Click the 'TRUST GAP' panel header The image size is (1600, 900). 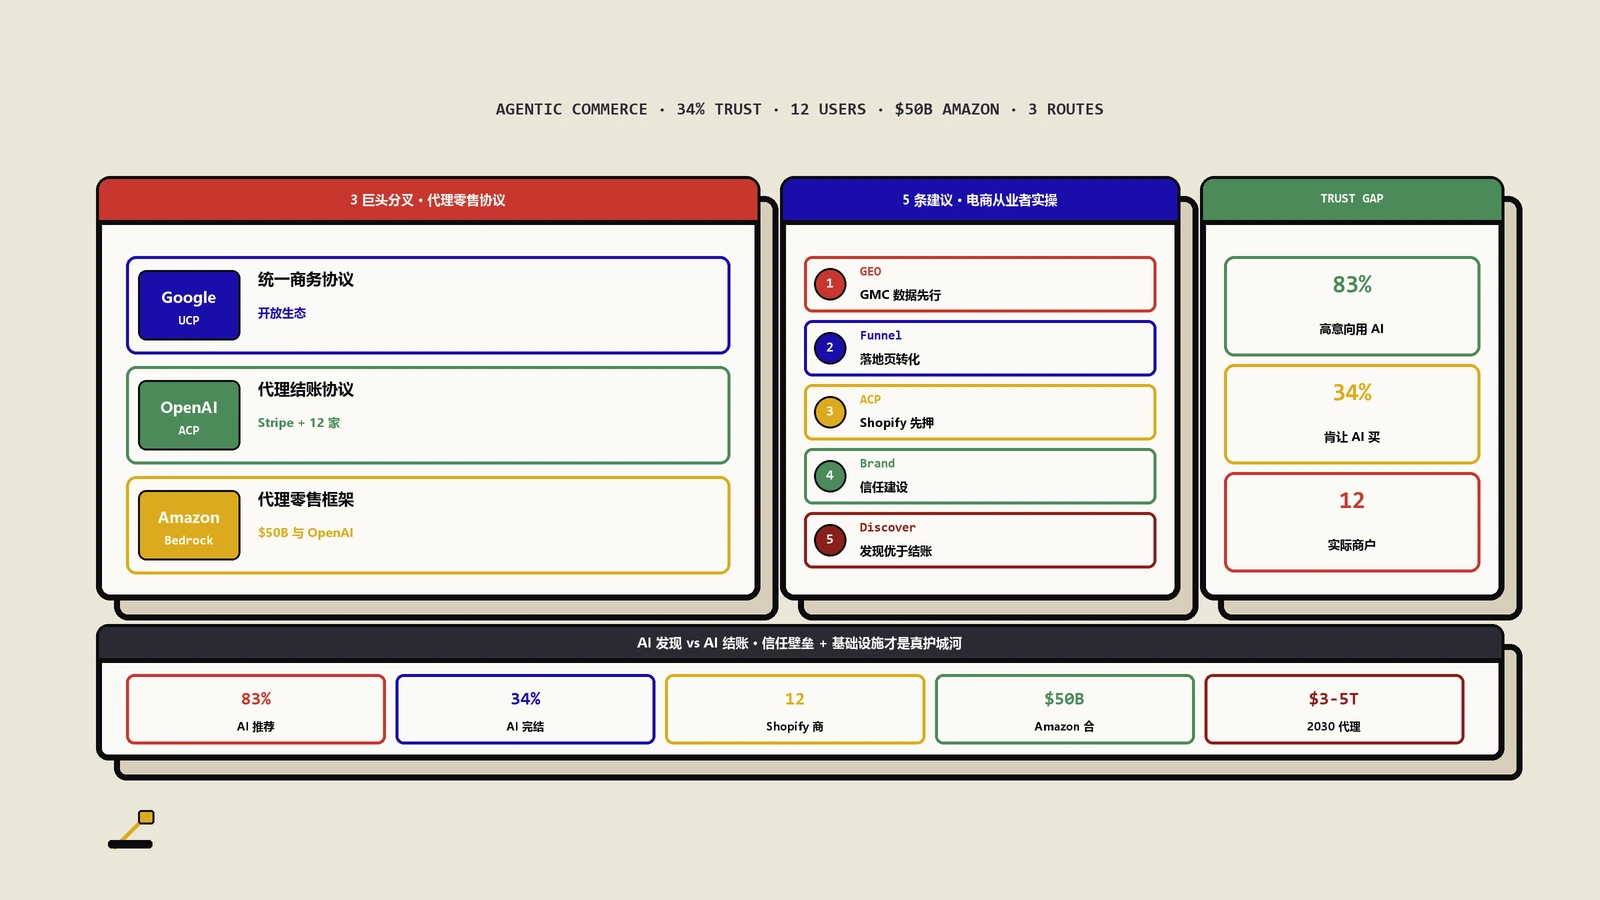point(1352,199)
